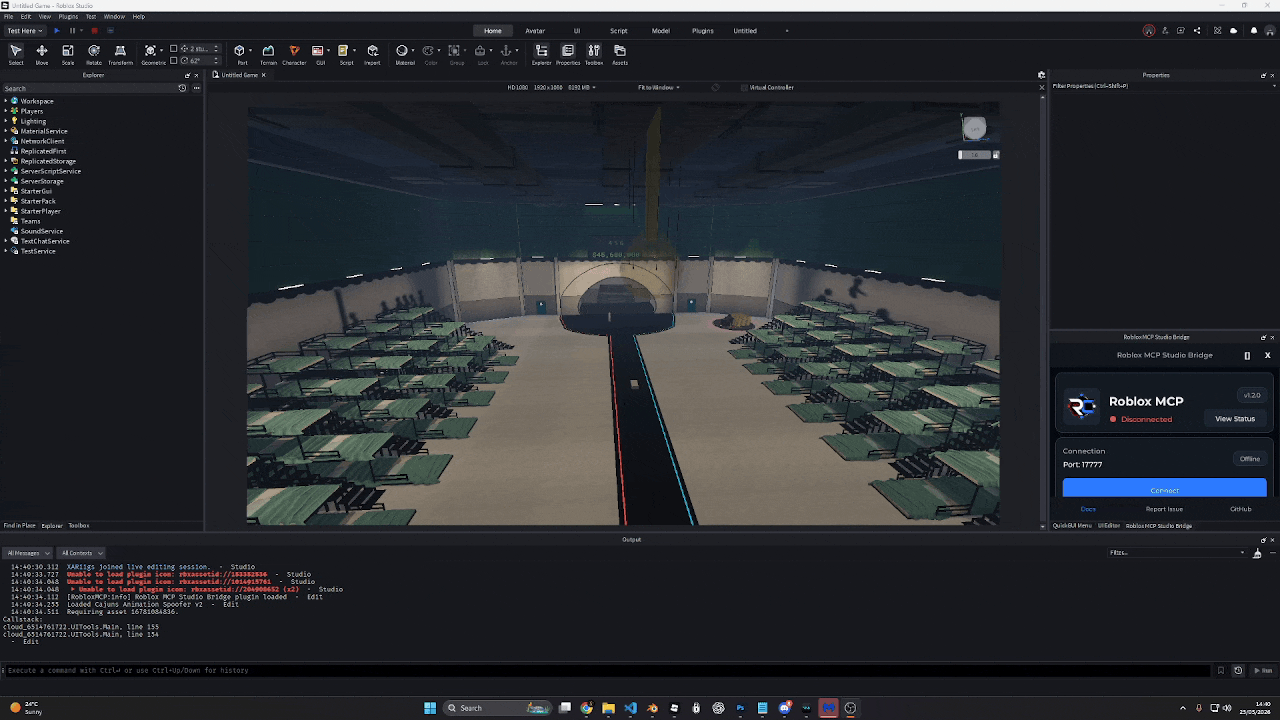
Task: Open File Explorer from taskbar
Action: pos(608,708)
